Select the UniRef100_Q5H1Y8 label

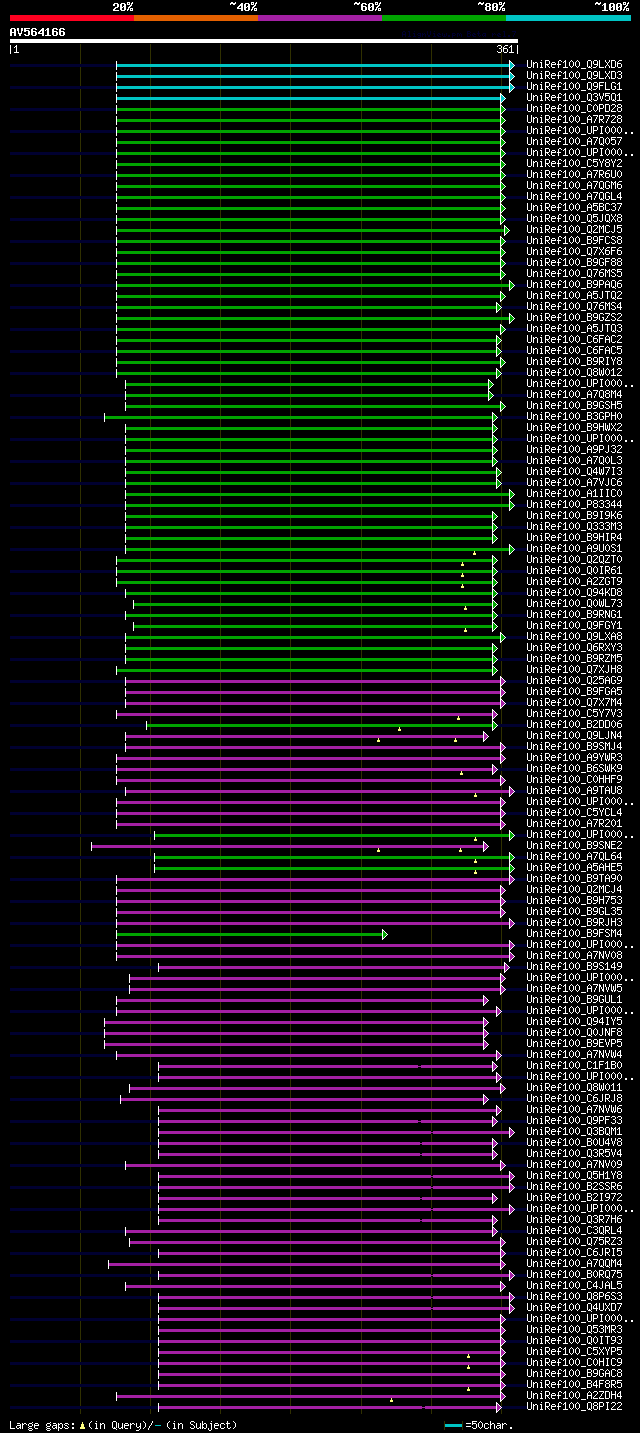[x=574, y=1176]
